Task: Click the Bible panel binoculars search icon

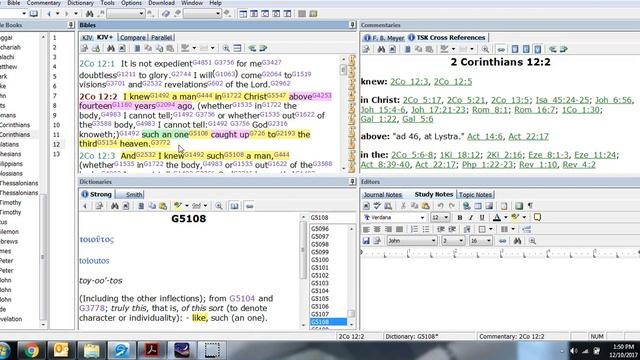Action: coord(111,48)
